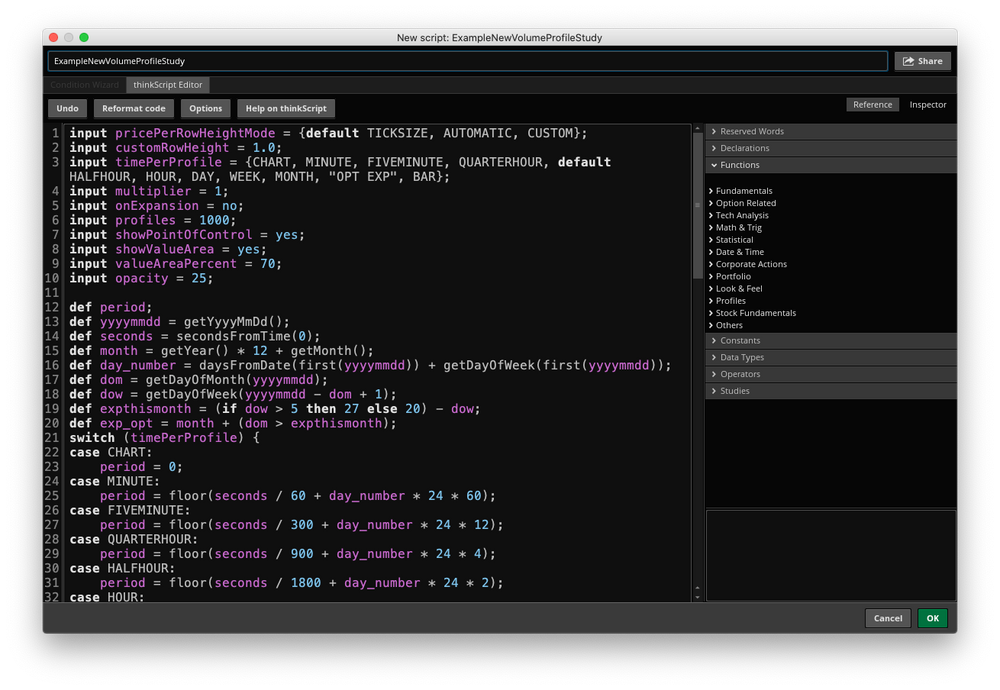Expand the Others function group
Screen dimensions: 1000x690
pos(728,325)
